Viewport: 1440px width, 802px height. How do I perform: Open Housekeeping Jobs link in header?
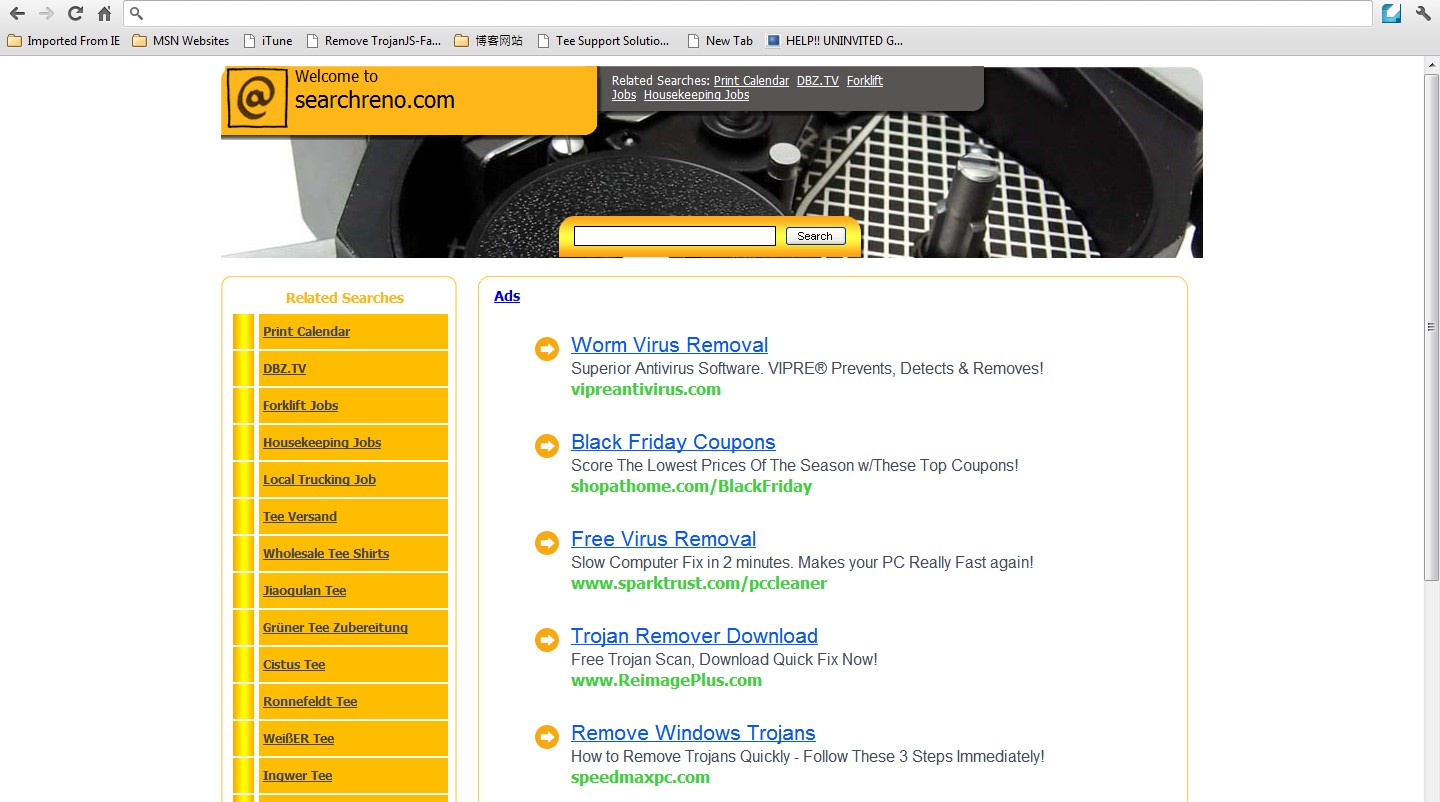(696, 95)
